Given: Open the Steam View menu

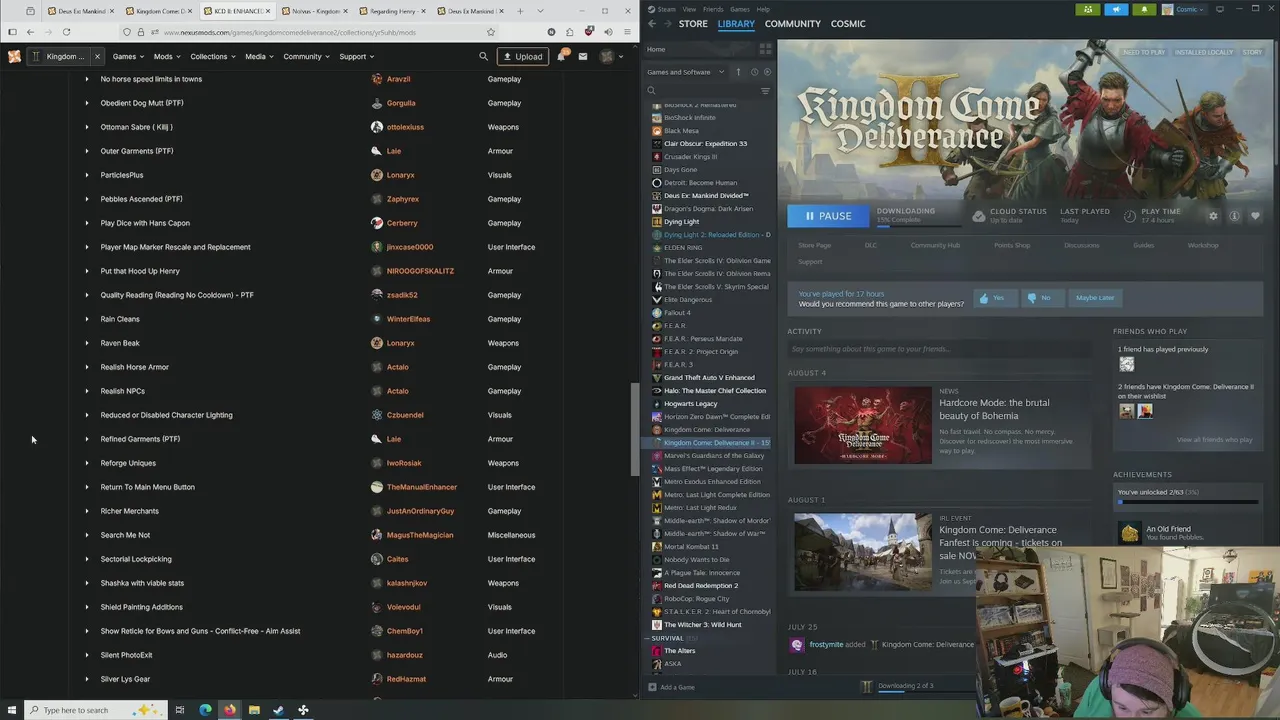Looking at the screenshot, I should pos(689,9).
